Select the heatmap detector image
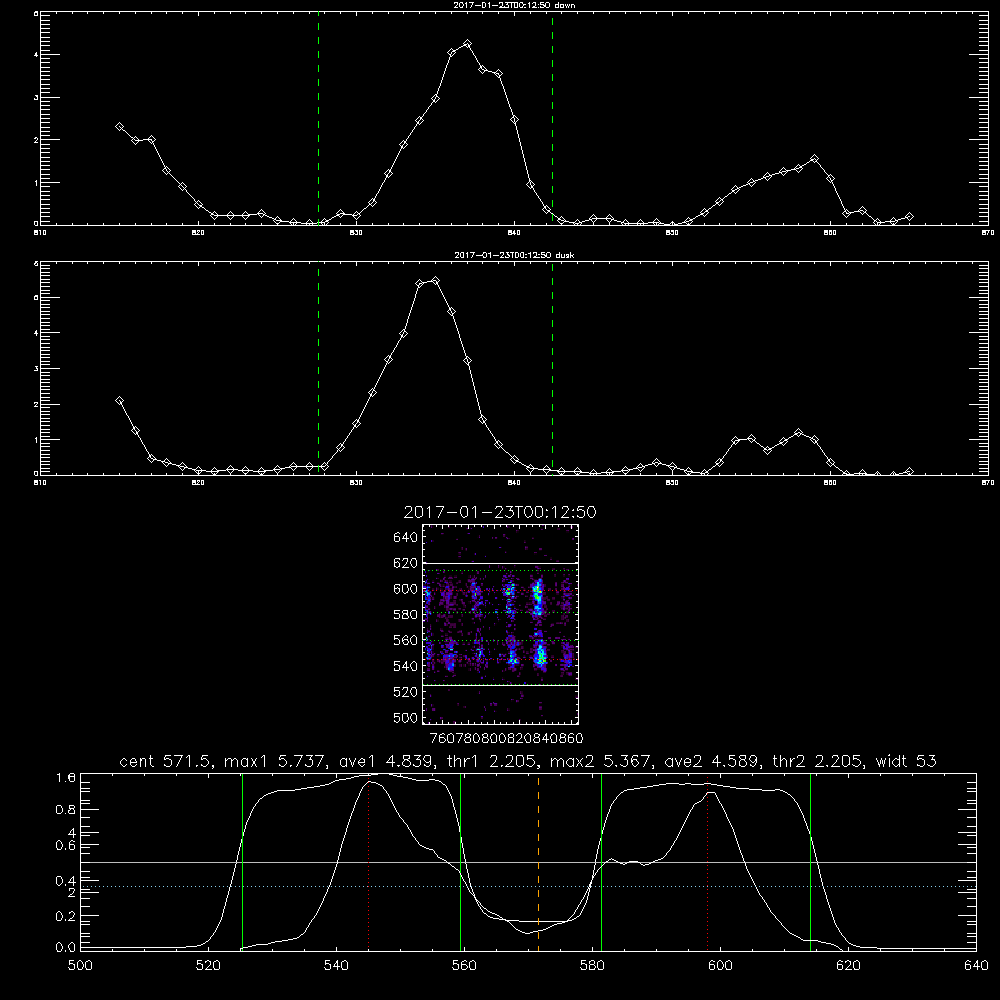 [500, 624]
